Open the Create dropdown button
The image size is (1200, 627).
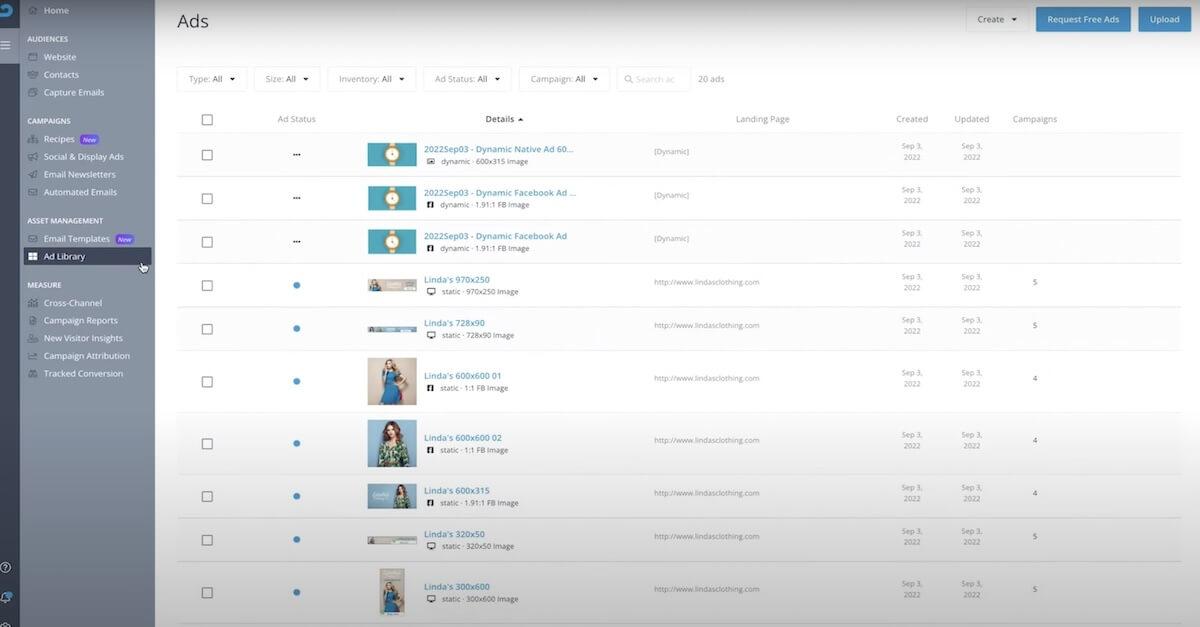[996, 19]
